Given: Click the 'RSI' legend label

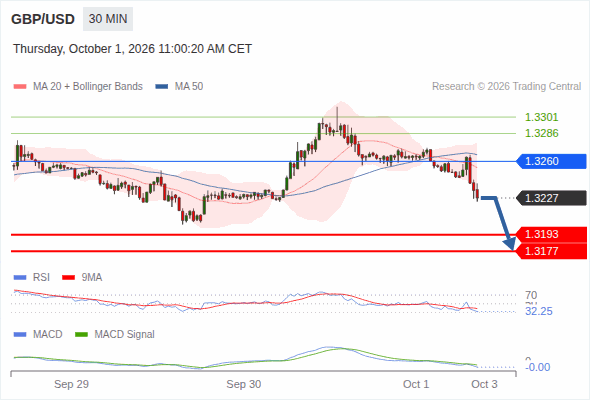Looking at the screenshot, I should (x=41, y=278).
